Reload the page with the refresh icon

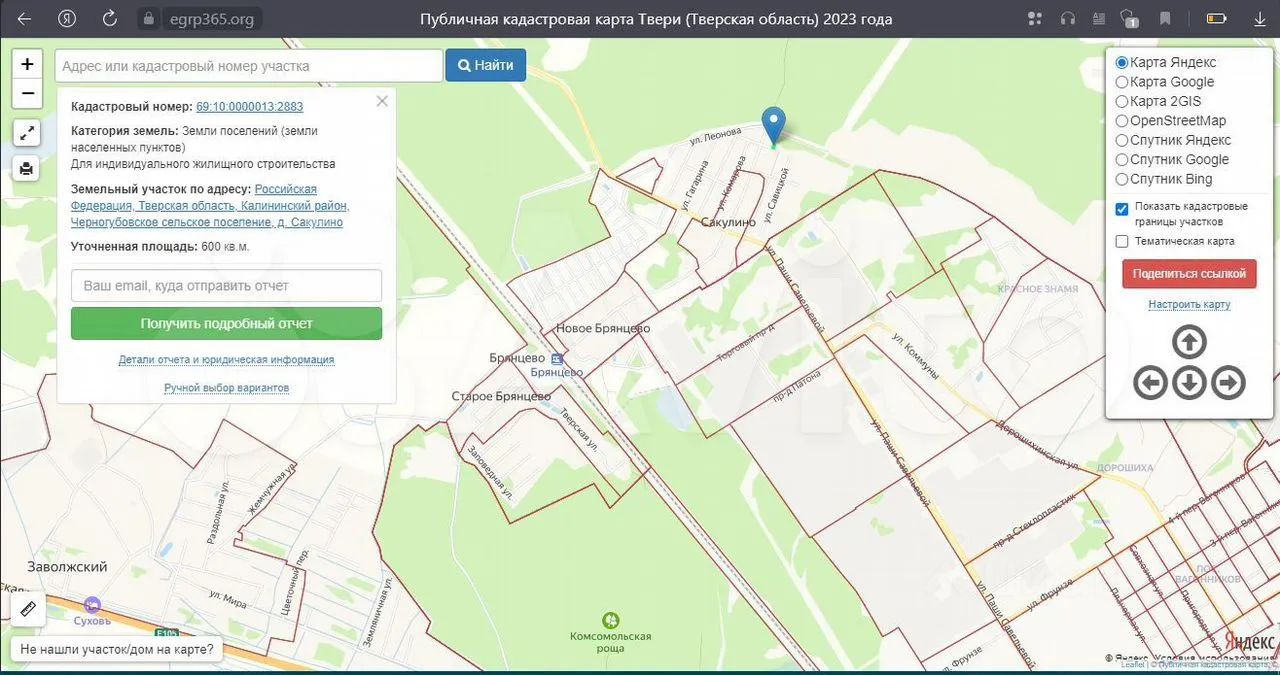tap(110, 19)
